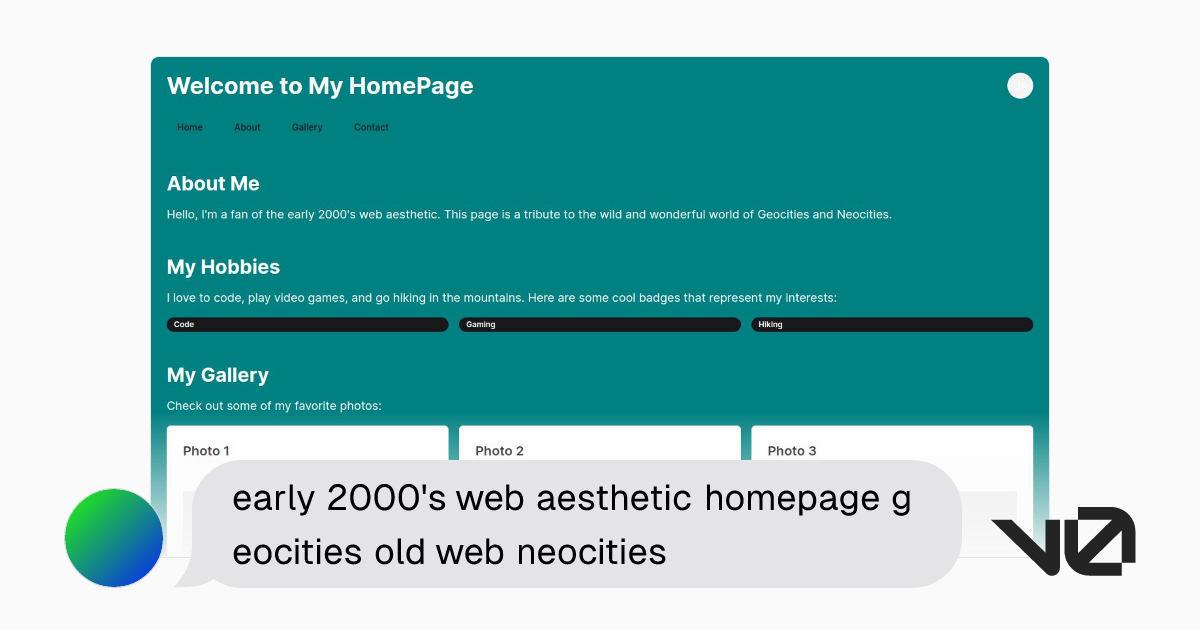Open the Home nav link
Image resolution: width=1200 pixels, height=630 pixels.
[x=190, y=128]
